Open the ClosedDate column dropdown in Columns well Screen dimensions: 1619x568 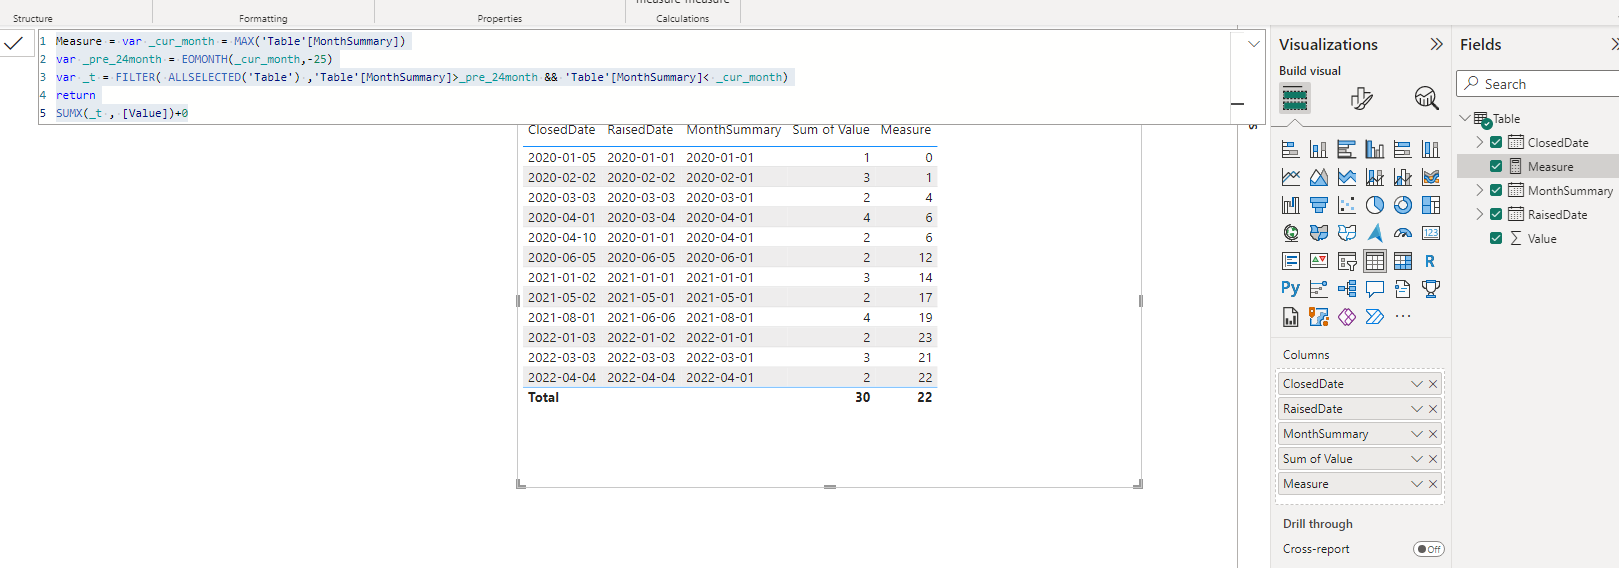coord(1417,384)
